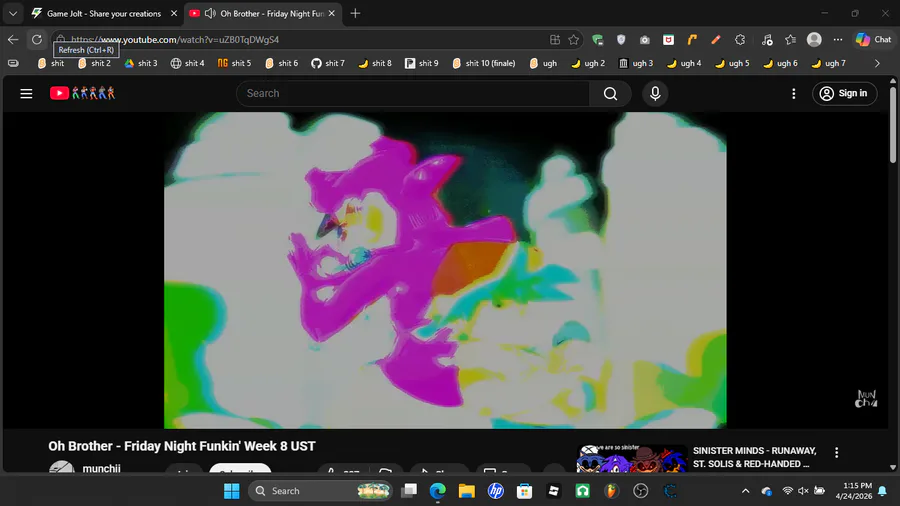Open split screen icon in address bar
Screen dimensions: 900x506
coord(554,40)
